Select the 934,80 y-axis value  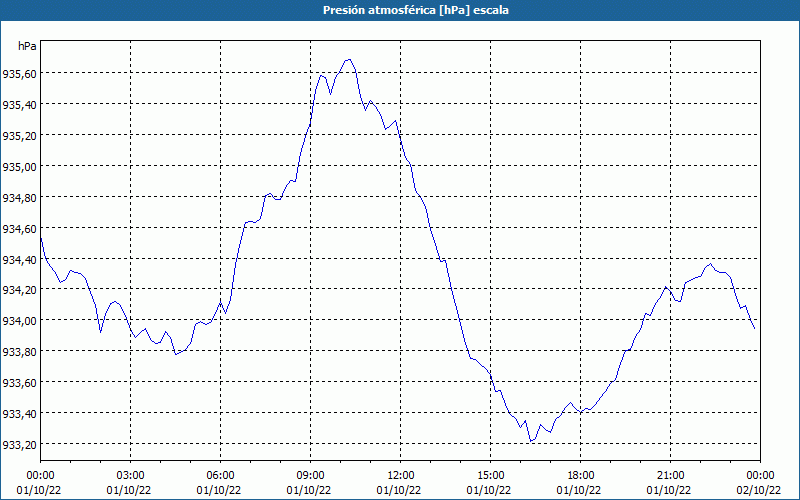(19, 197)
